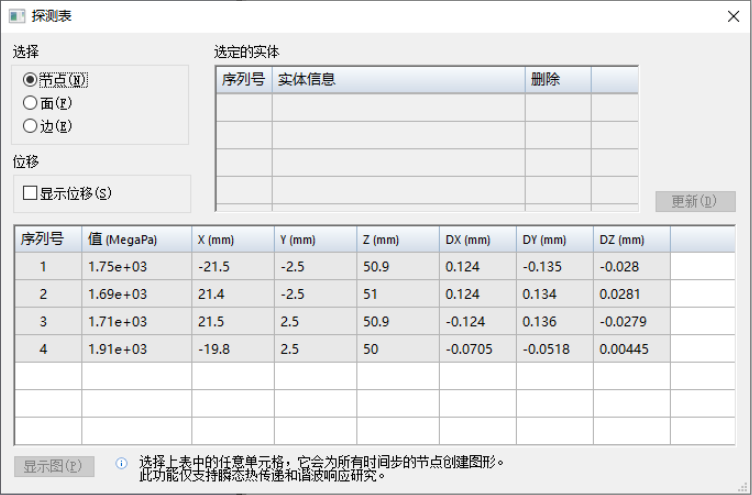The width and height of the screenshot is (752, 495).
Task: Click the Z (mm) column header
Action: 398,239
